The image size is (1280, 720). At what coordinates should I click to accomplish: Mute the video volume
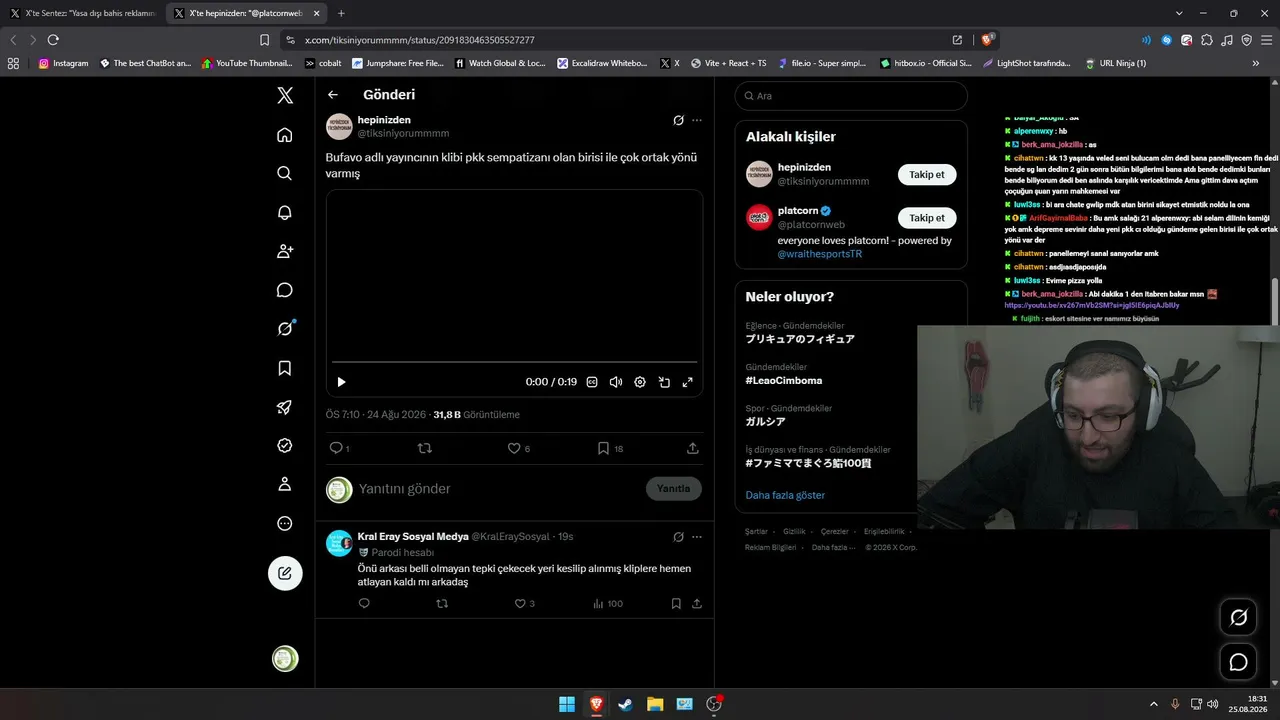616,382
